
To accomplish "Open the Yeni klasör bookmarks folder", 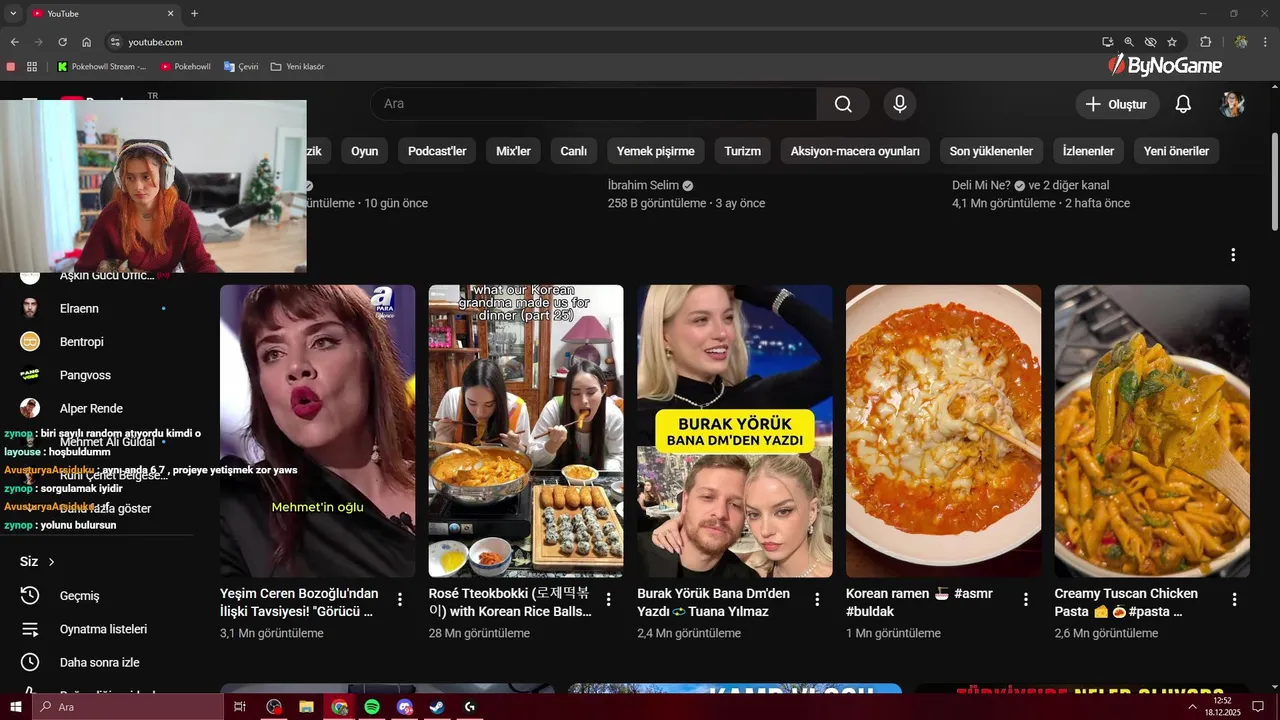I will pyautogui.click(x=297, y=67).
